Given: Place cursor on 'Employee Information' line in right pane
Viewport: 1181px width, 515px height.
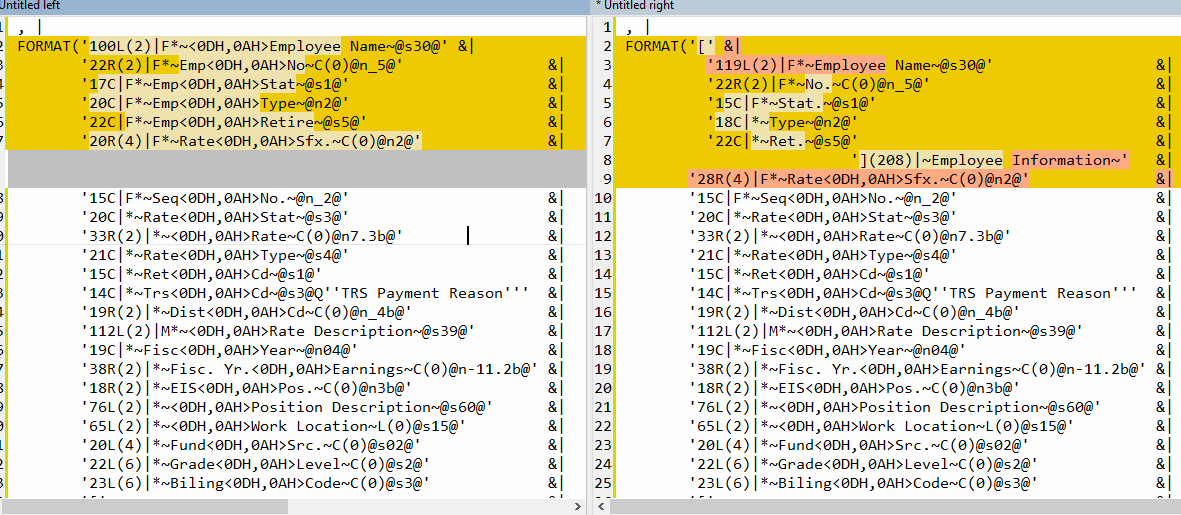Looking at the screenshot, I should [990, 160].
